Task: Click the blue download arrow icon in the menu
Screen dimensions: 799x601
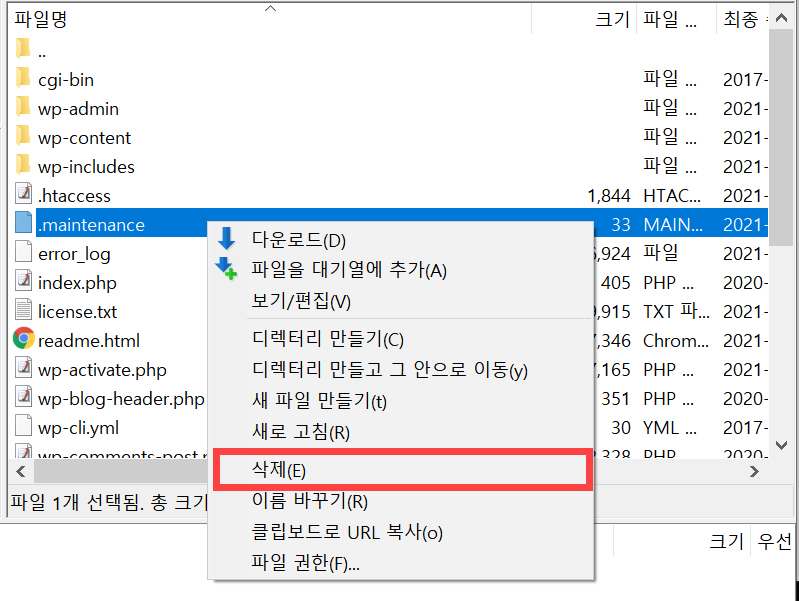Action: coord(227,239)
